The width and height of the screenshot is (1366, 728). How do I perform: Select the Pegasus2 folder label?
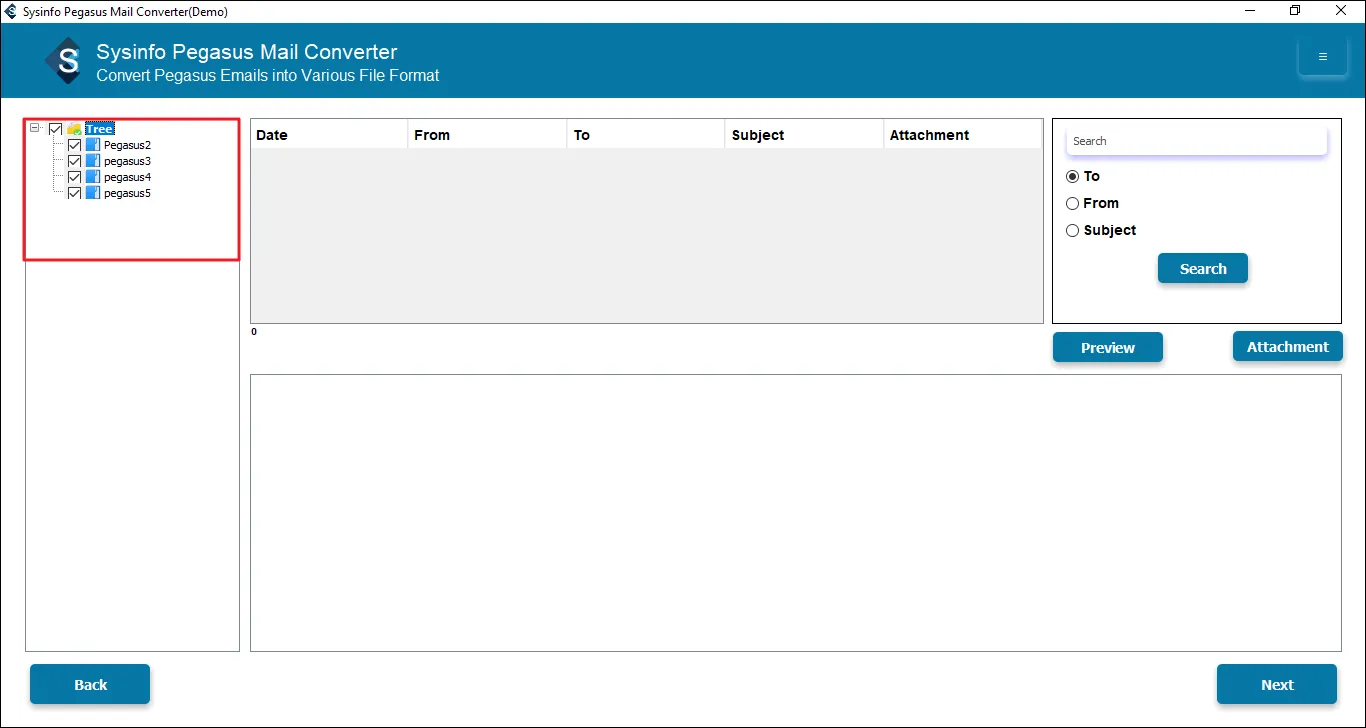pyautogui.click(x=127, y=145)
